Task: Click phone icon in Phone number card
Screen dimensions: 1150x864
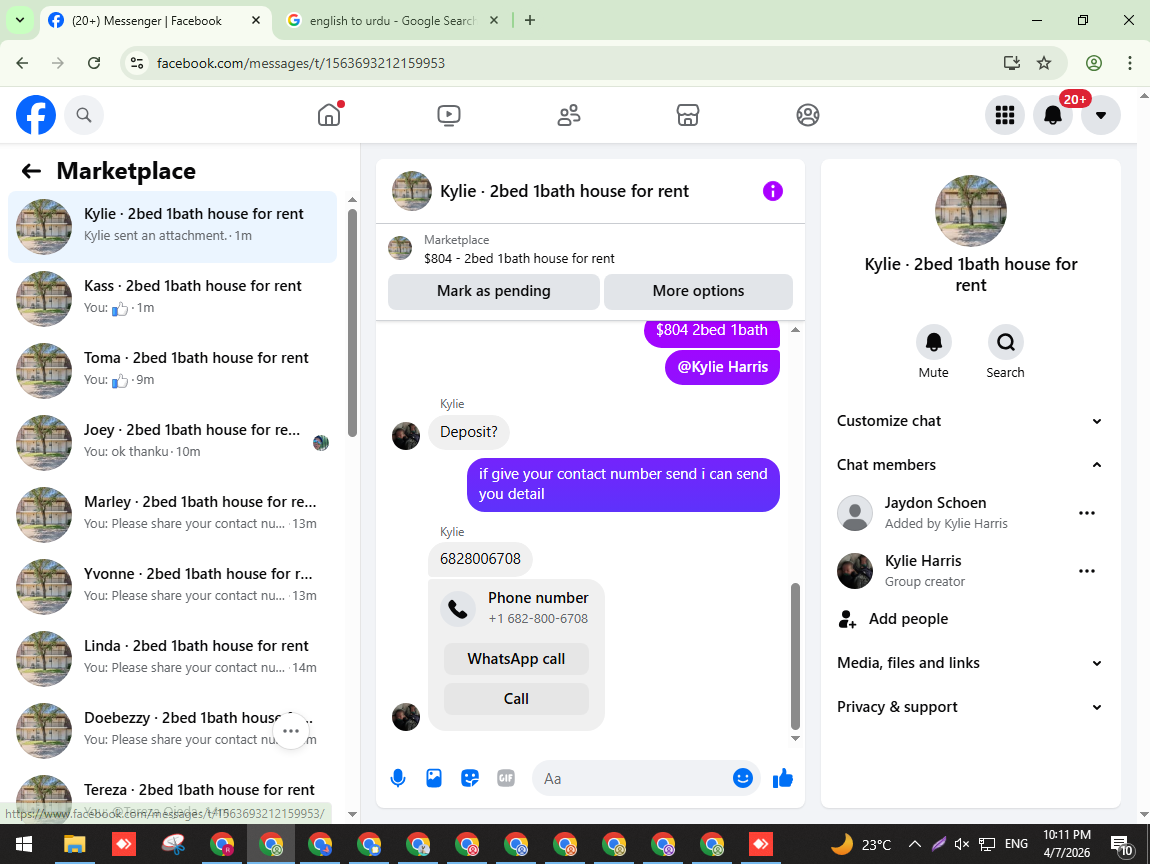Action: pos(458,609)
